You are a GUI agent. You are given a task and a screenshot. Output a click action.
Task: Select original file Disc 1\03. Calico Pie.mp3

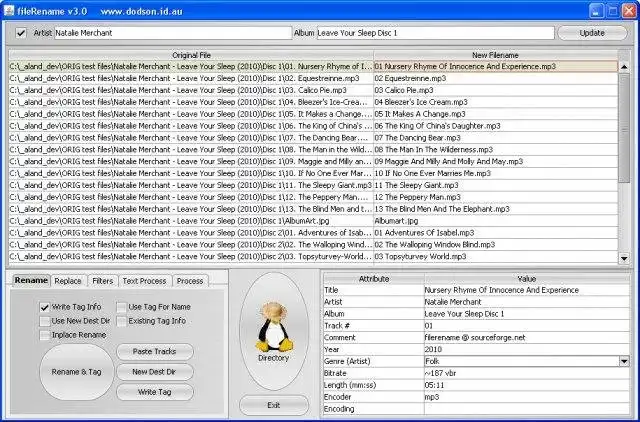click(x=191, y=90)
